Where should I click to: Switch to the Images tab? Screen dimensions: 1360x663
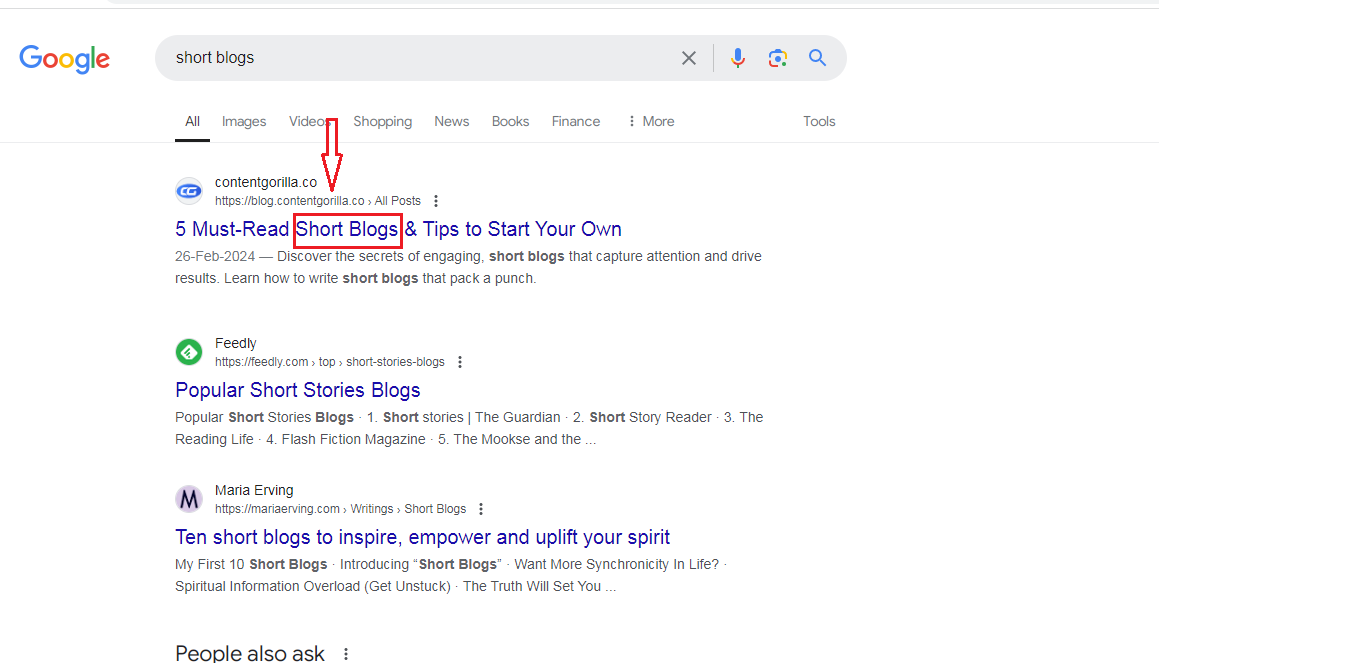pos(244,121)
